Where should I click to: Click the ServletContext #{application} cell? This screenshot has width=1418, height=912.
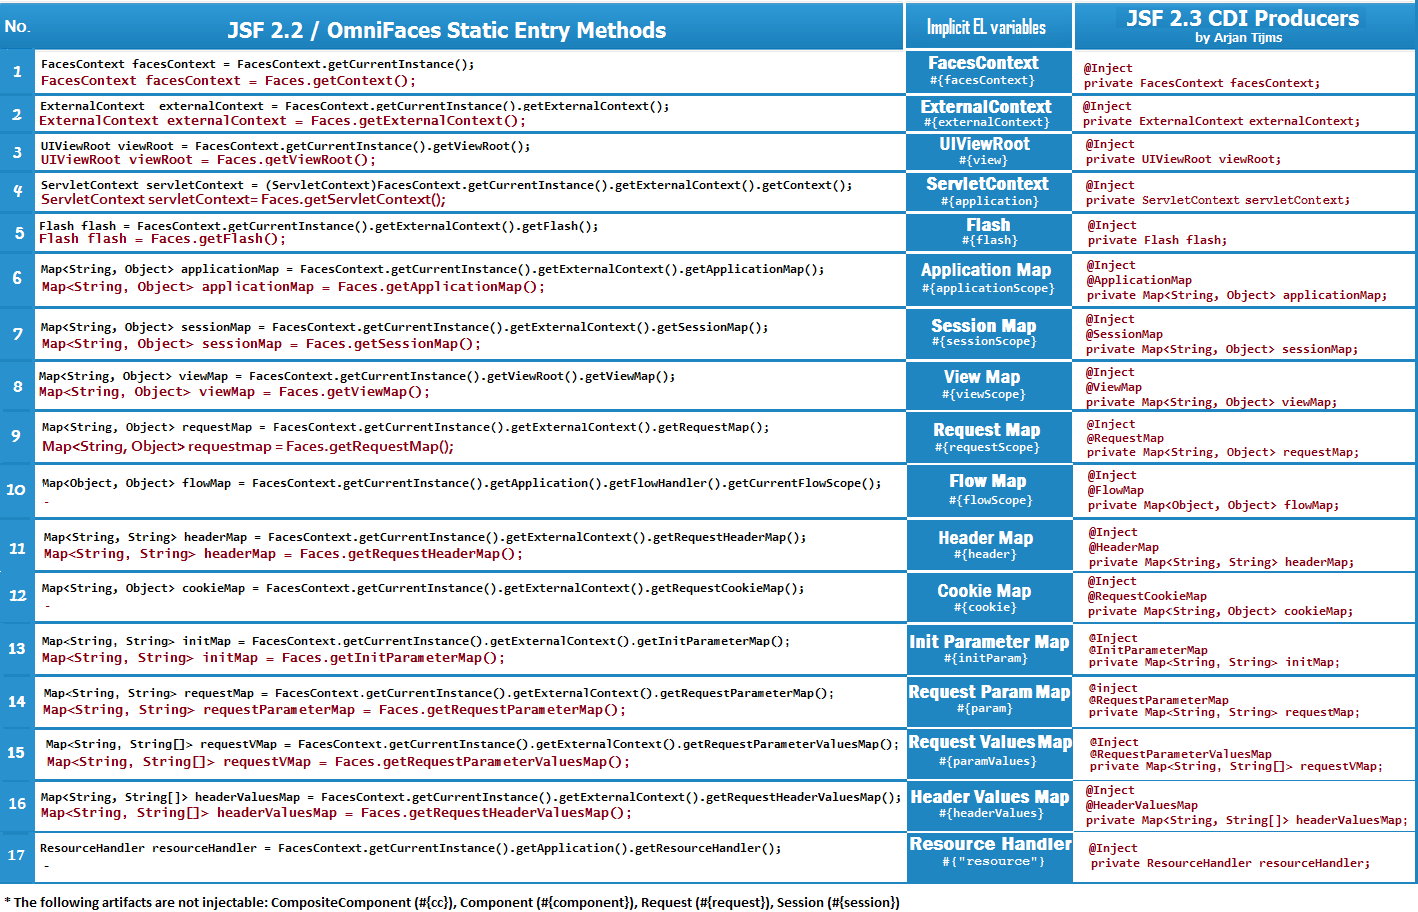pos(989,192)
